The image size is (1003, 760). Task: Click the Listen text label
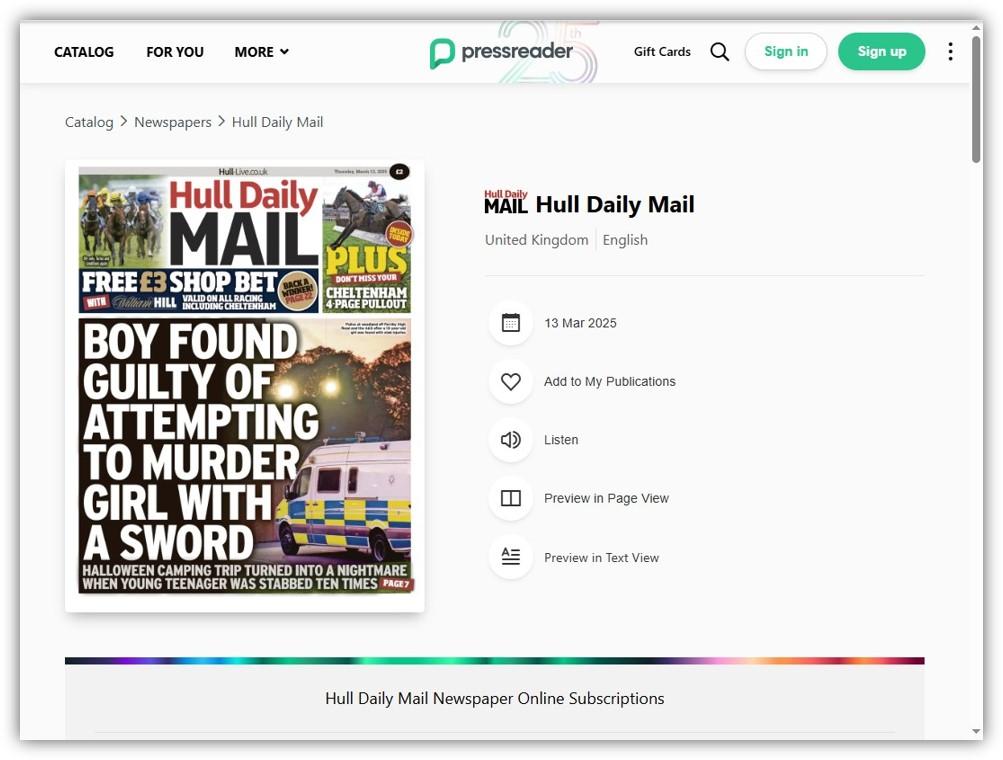click(561, 440)
